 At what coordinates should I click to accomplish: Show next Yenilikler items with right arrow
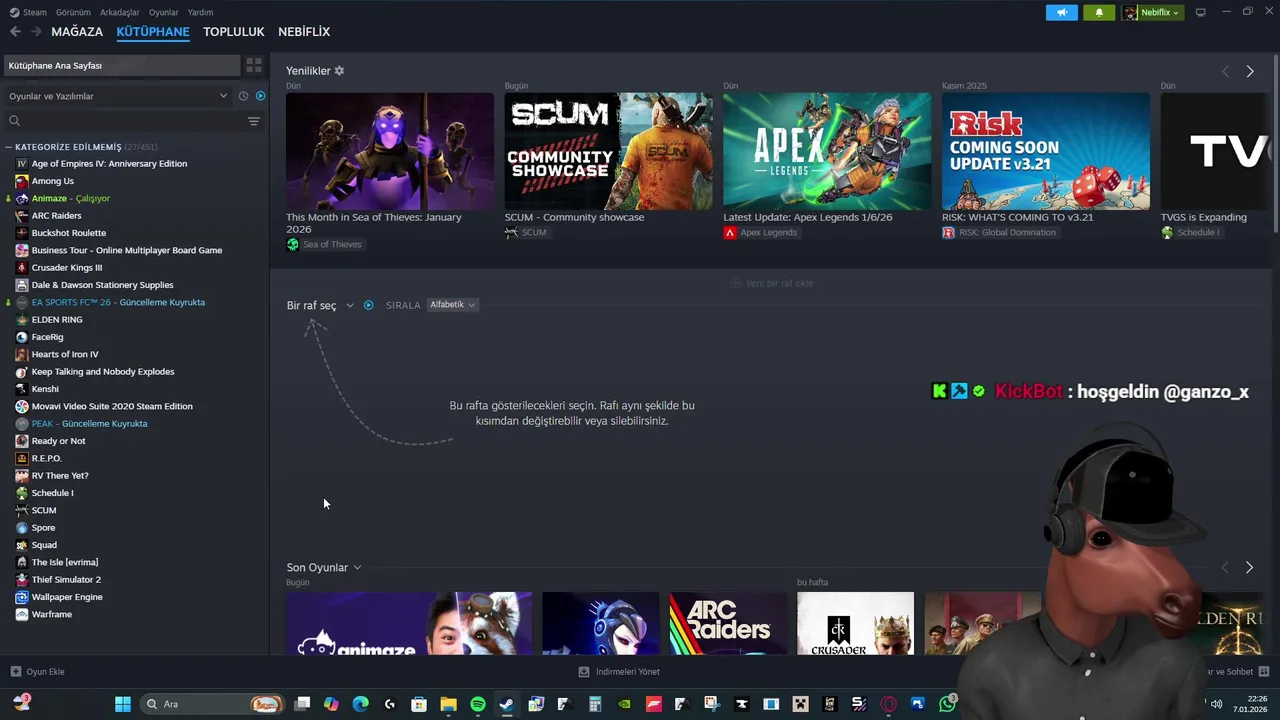tap(1250, 71)
